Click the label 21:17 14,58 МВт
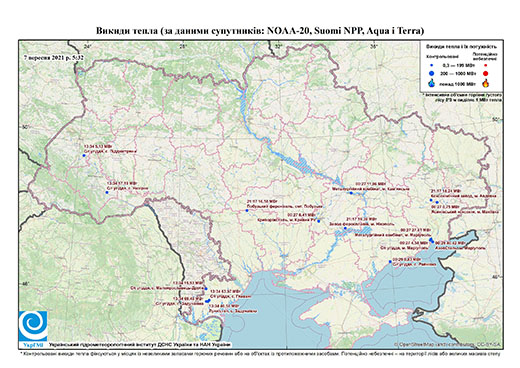Image resolution: width=520 pixels, height=368 pixels. tap(262, 202)
